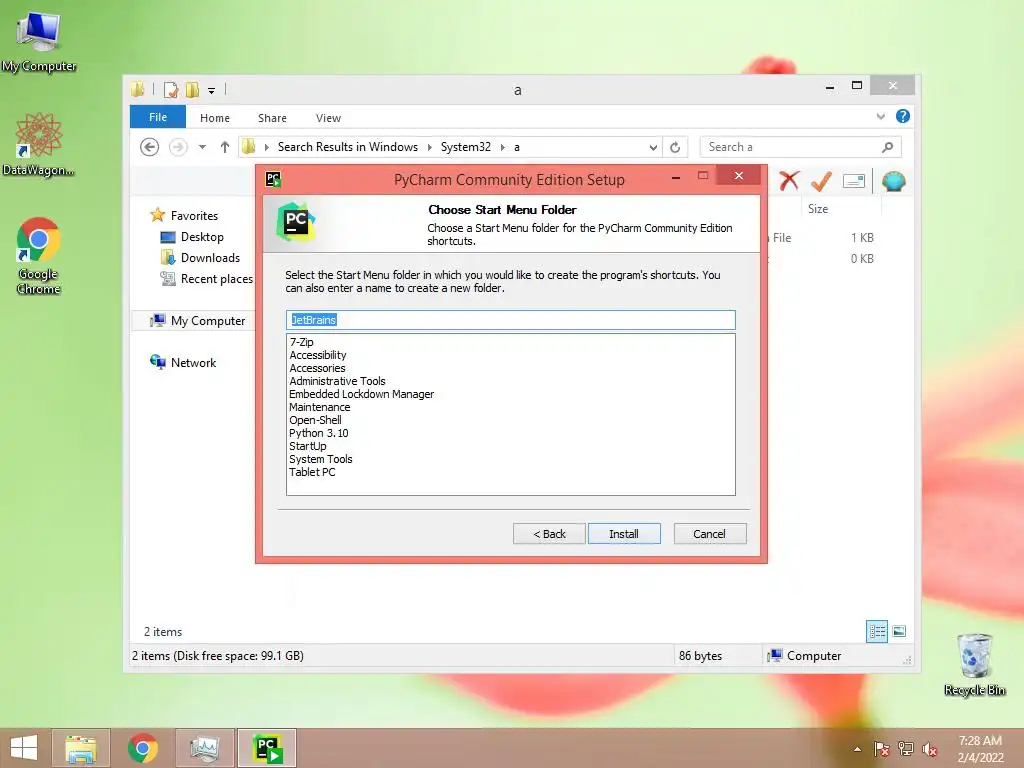The width and height of the screenshot is (1024, 768).
Task: Open the View ribbon tab in Explorer
Action: [x=328, y=118]
